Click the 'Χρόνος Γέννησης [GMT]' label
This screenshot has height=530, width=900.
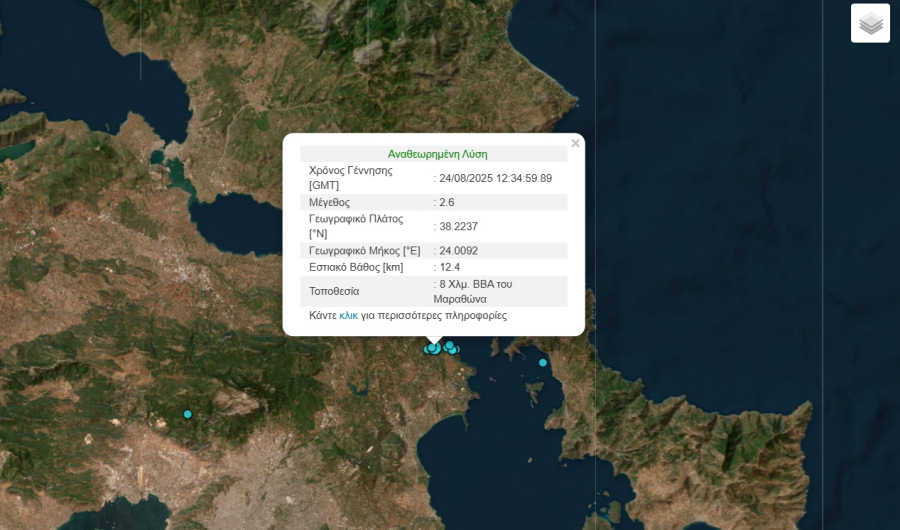[349, 178]
